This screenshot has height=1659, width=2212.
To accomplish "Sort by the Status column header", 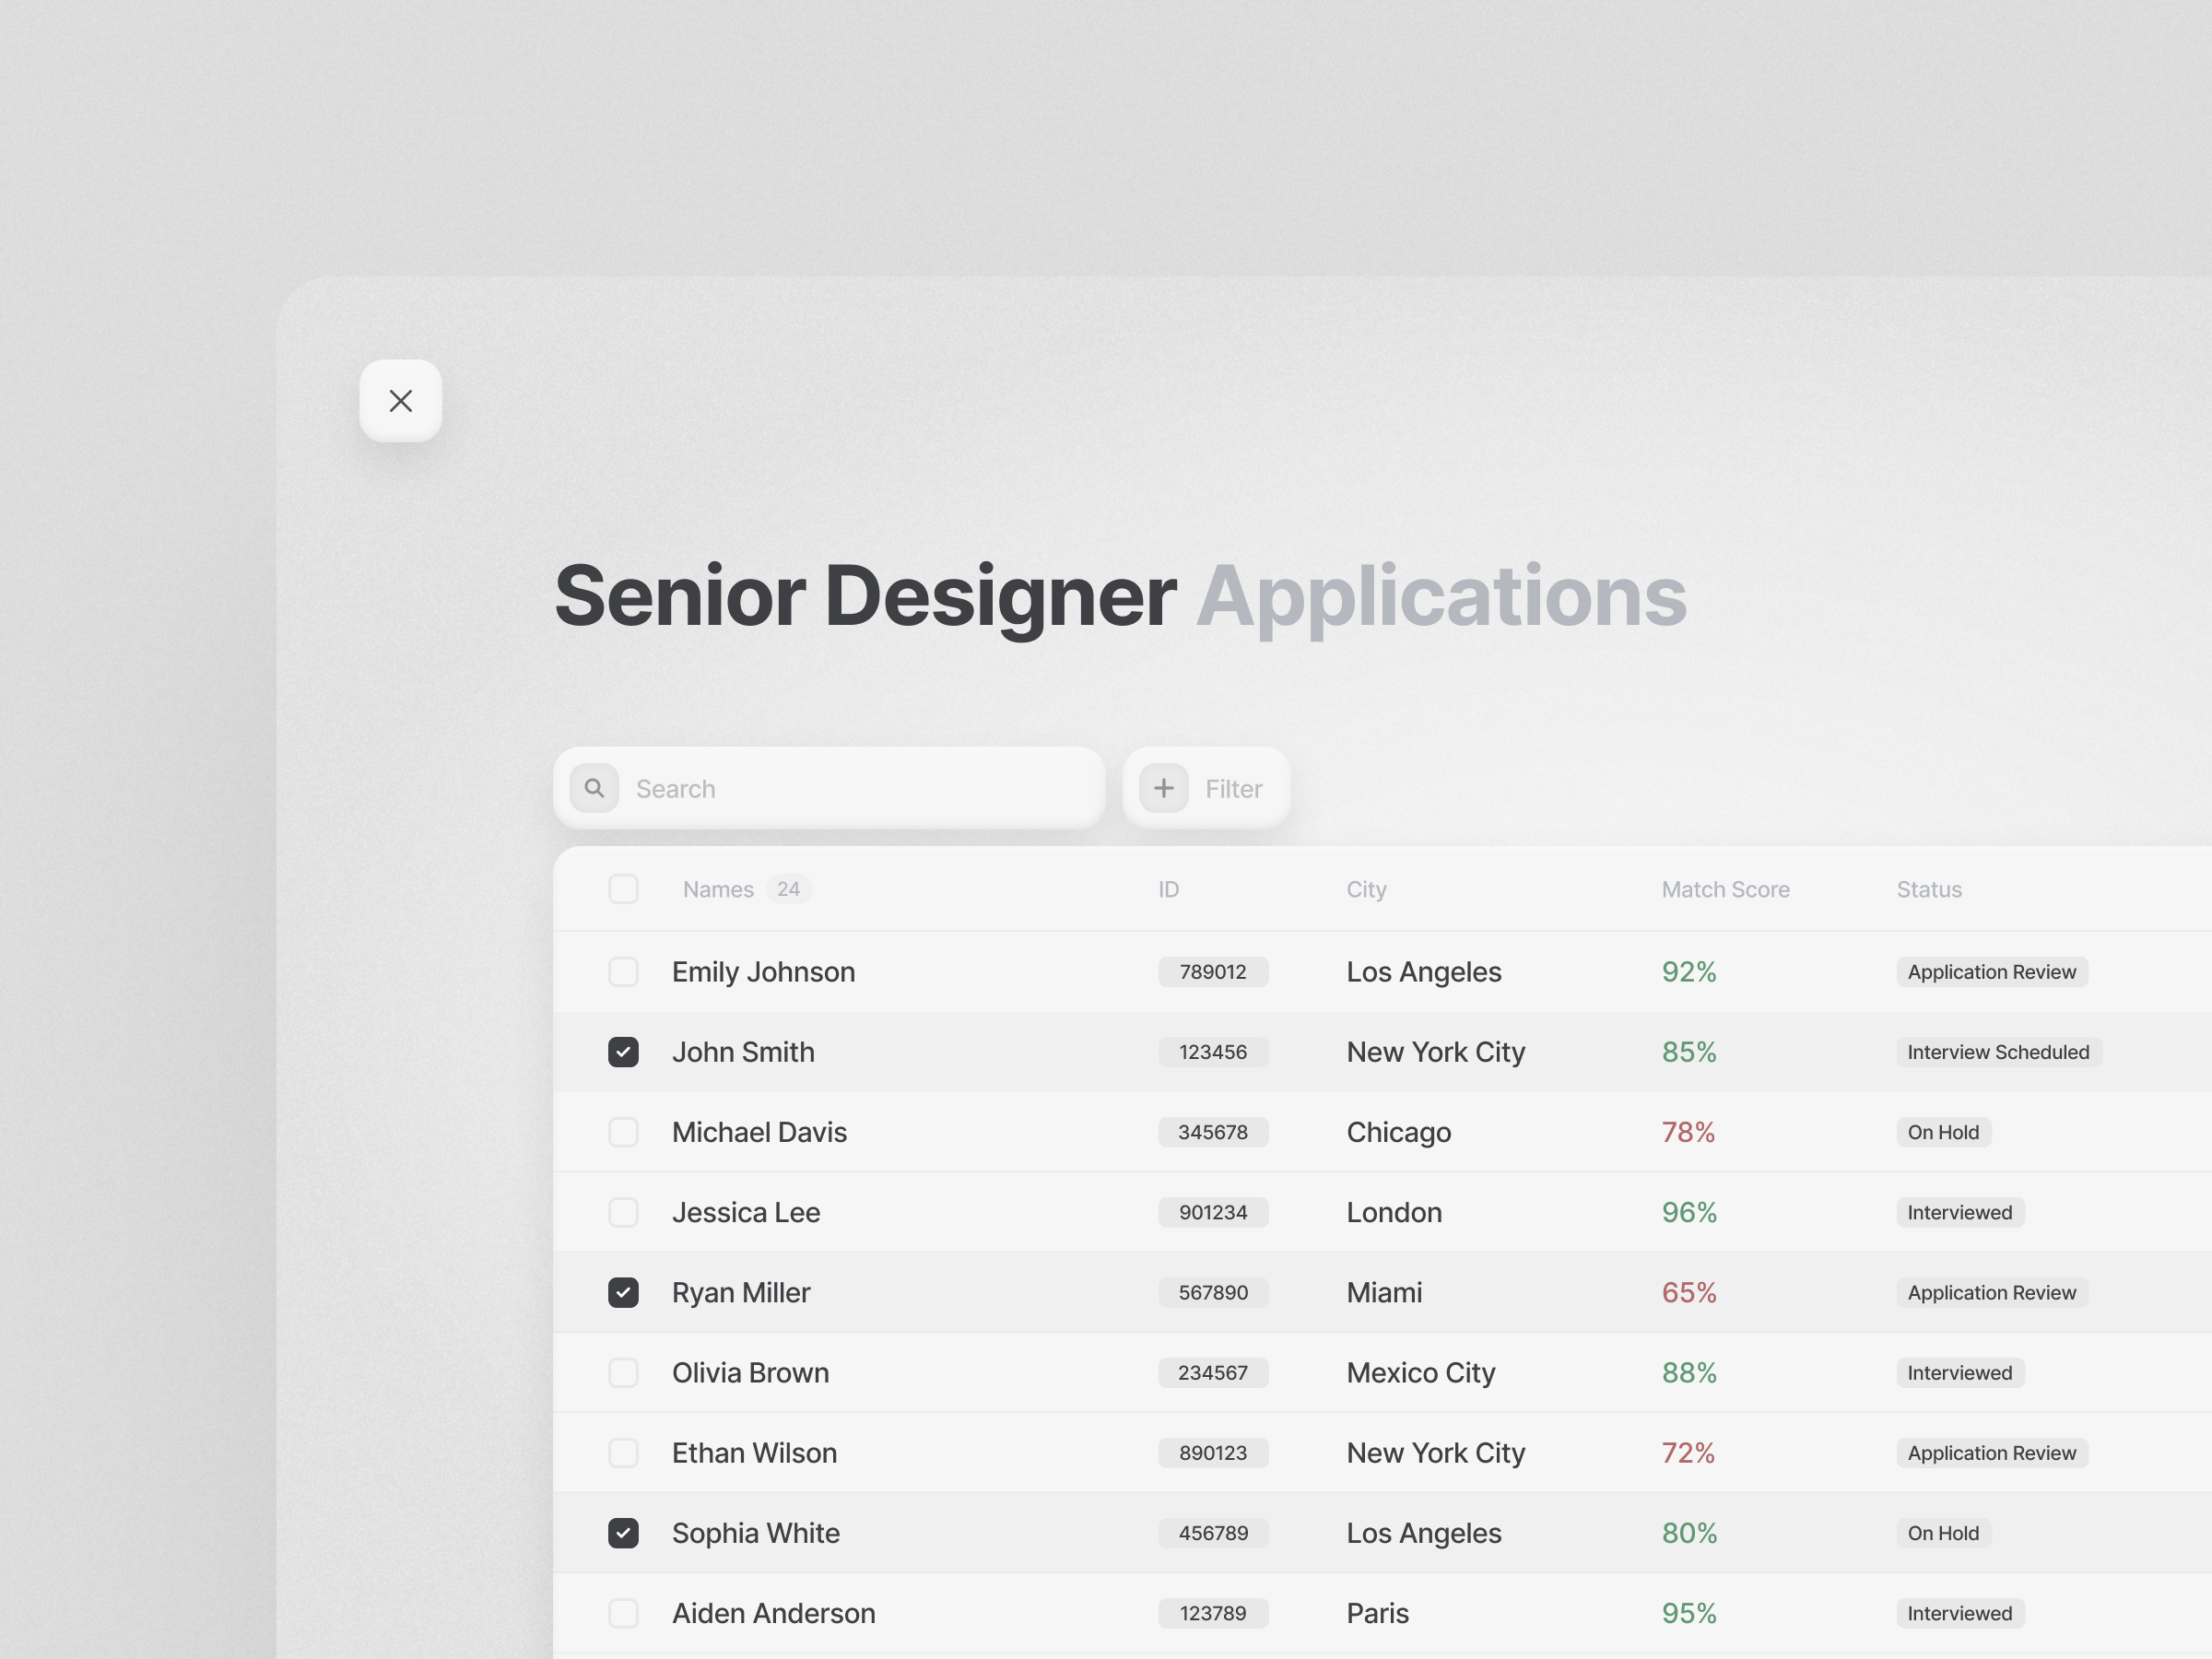I will 1929,889.
